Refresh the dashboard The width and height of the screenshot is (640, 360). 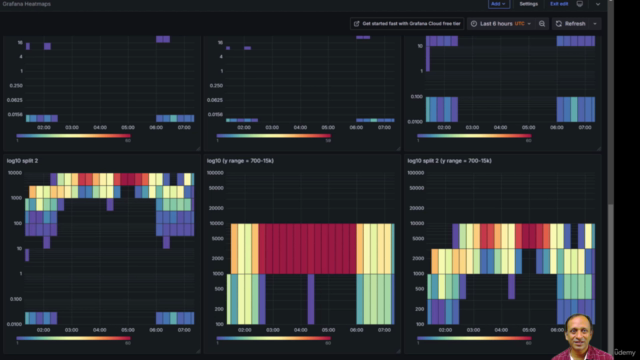[x=571, y=24]
